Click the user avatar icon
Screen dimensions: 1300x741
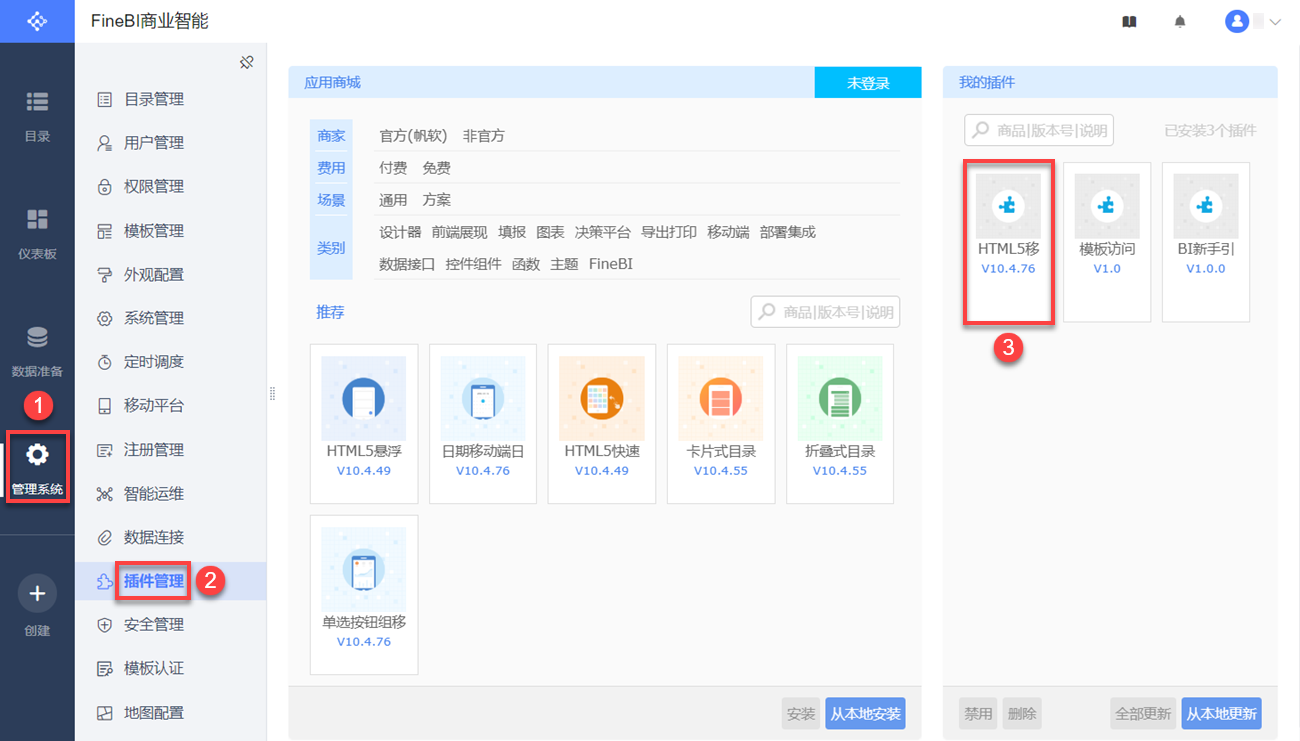(x=1237, y=21)
